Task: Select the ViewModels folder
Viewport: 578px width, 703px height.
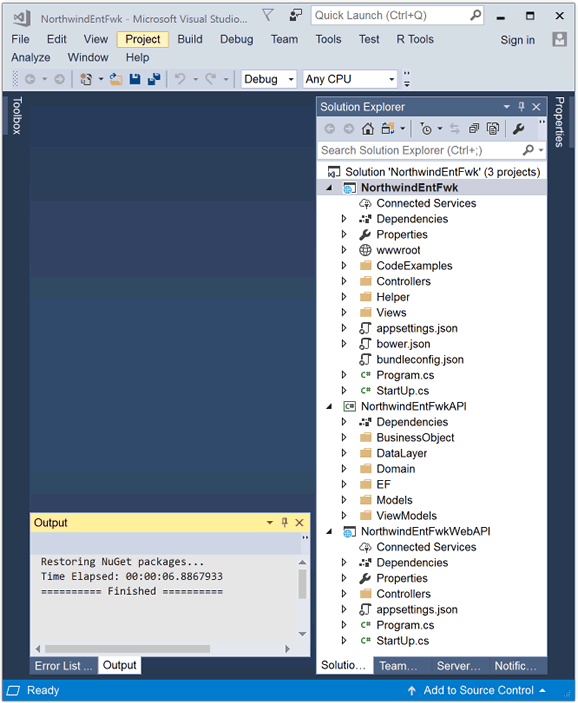Action: [x=406, y=516]
